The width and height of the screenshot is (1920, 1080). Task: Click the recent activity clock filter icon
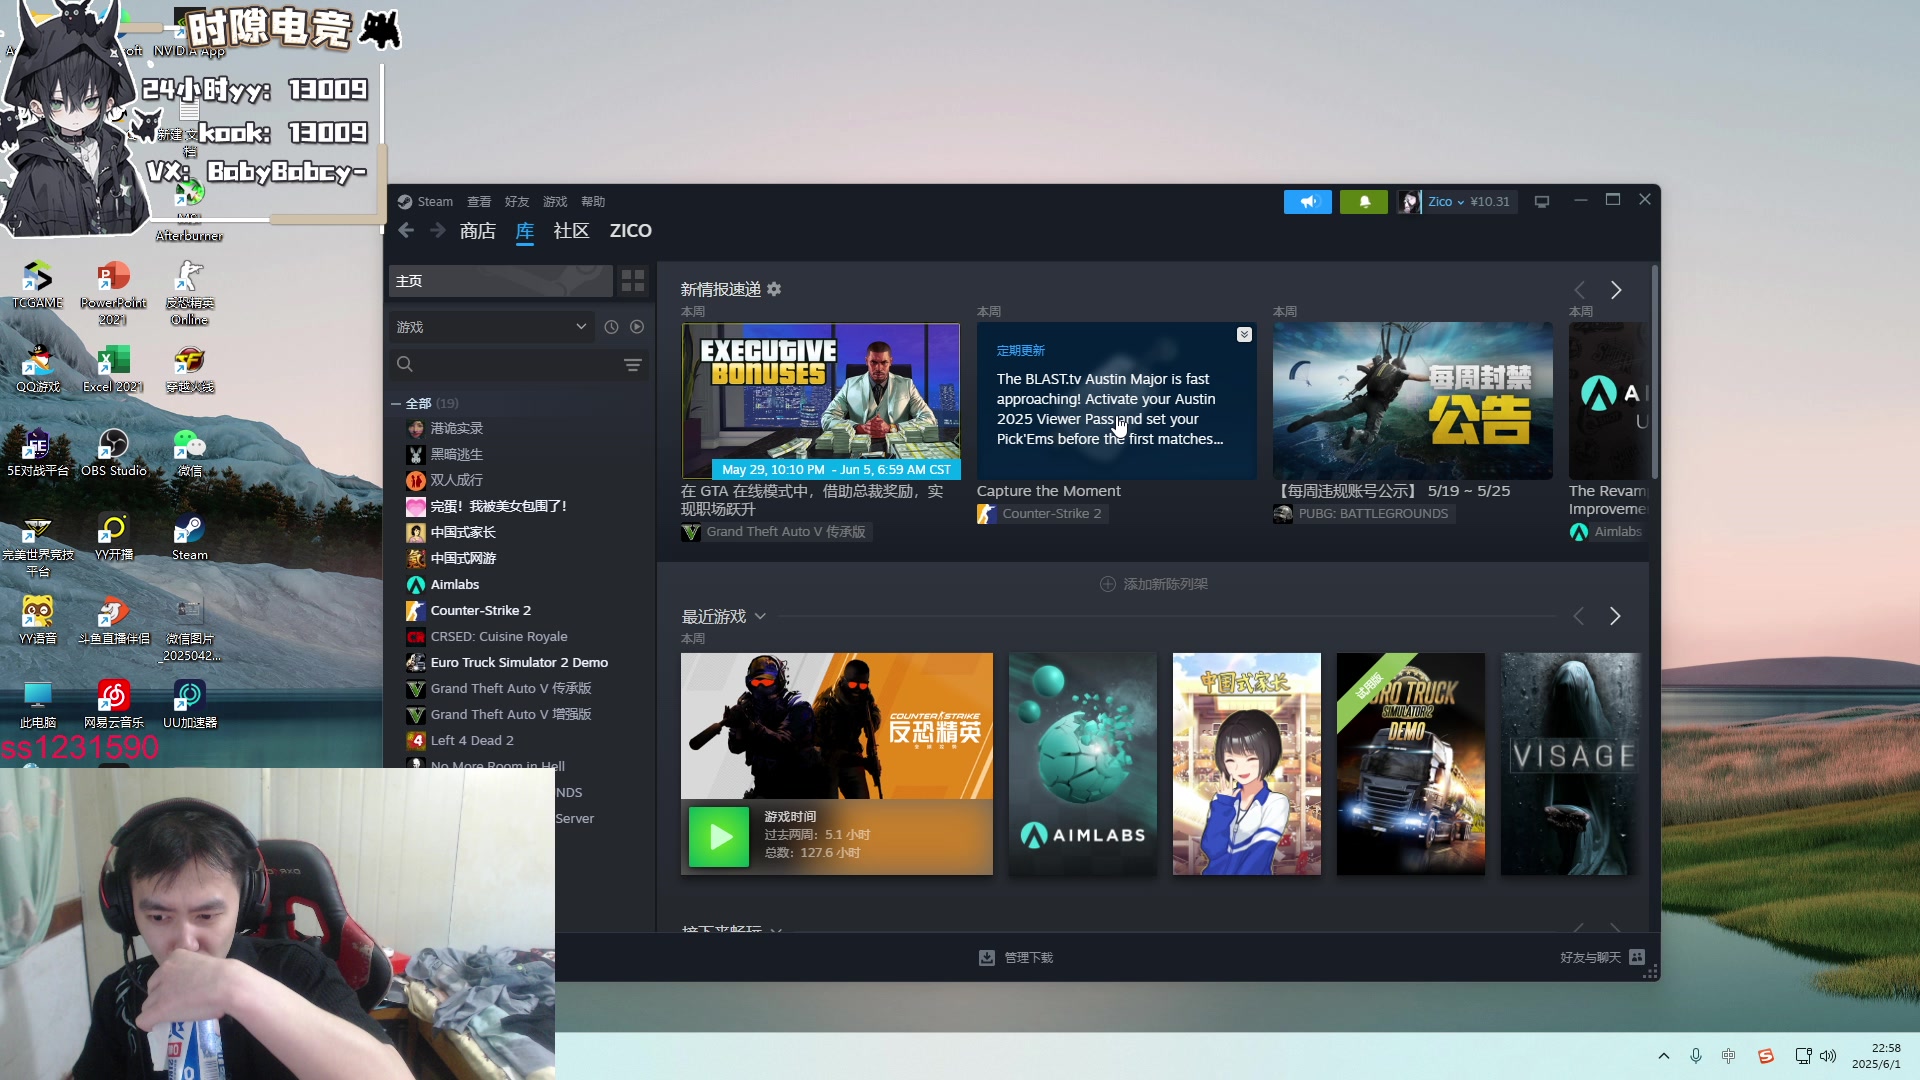(x=611, y=327)
